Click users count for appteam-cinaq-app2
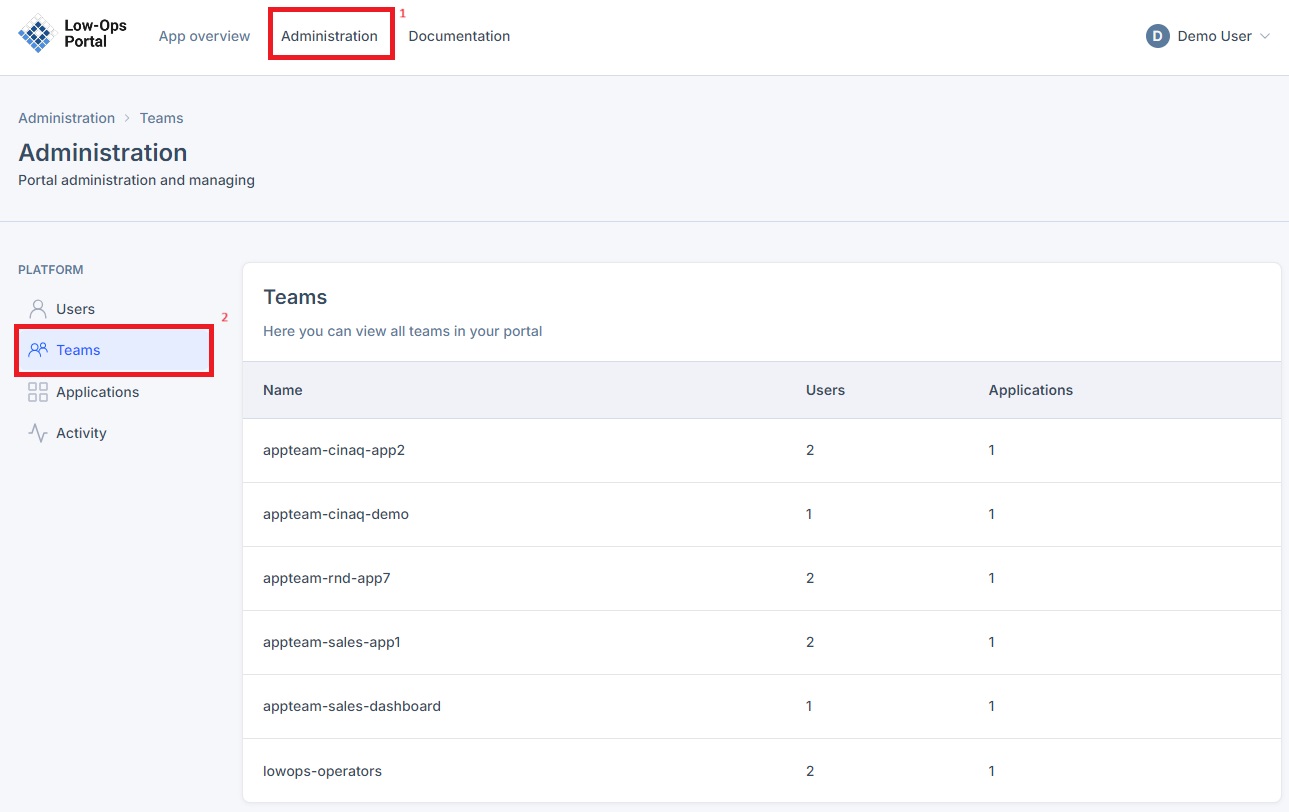 click(x=810, y=450)
